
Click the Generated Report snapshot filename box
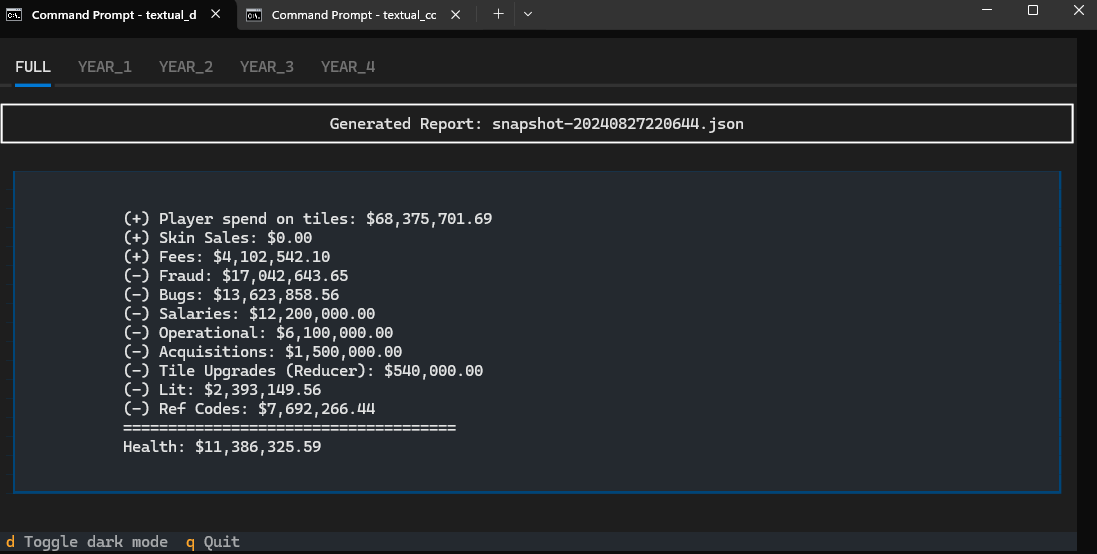tap(537, 124)
